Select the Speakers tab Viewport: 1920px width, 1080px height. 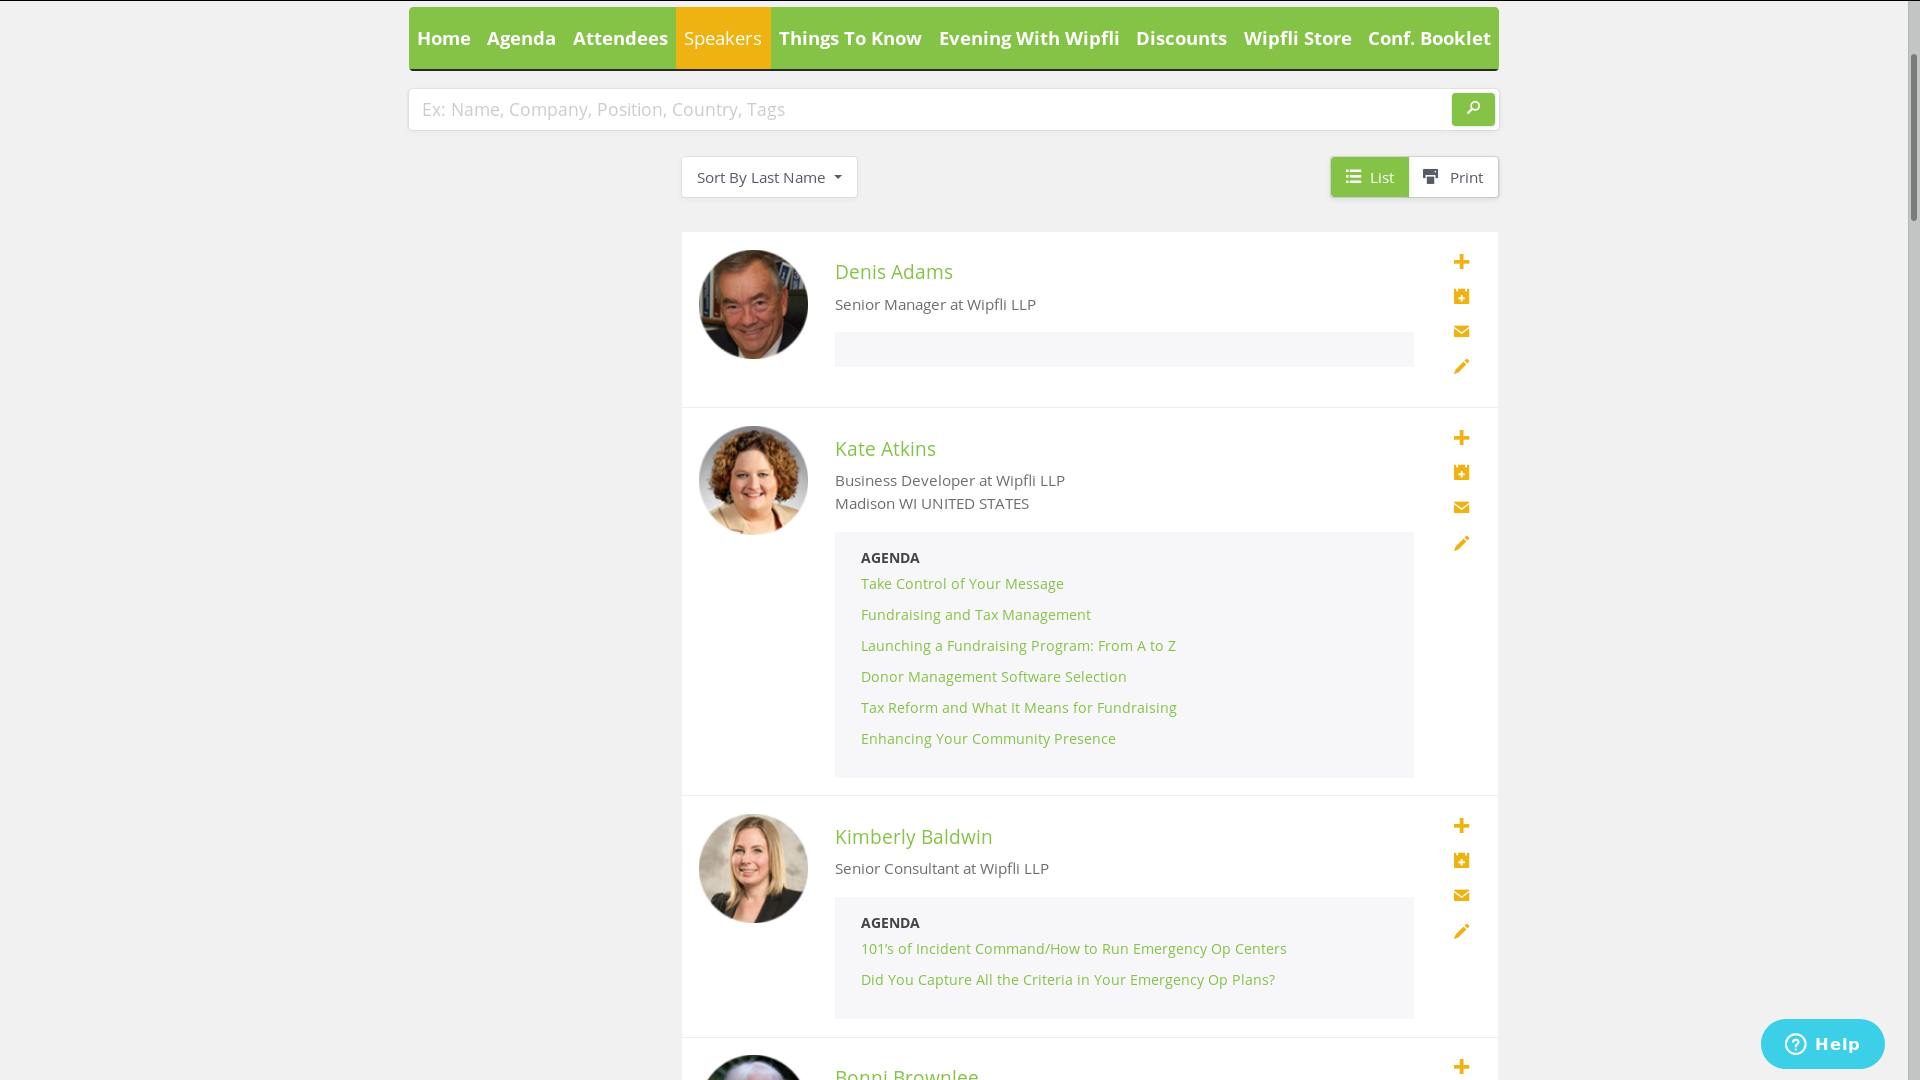point(723,38)
